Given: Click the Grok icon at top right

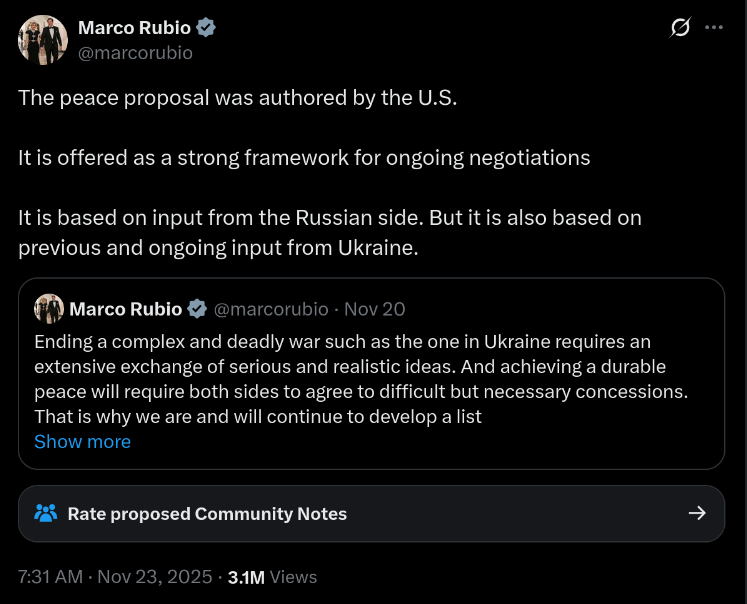Looking at the screenshot, I should (x=680, y=28).
